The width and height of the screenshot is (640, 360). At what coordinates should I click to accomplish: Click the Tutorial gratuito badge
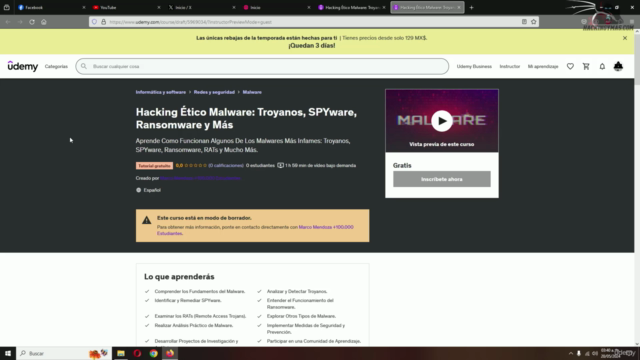point(154,166)
